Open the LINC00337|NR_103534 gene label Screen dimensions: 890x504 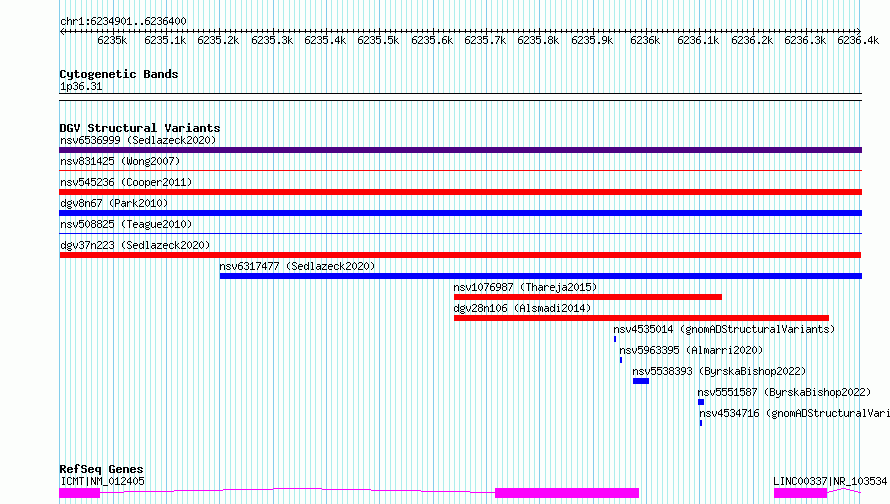click(x=830, y=481)
